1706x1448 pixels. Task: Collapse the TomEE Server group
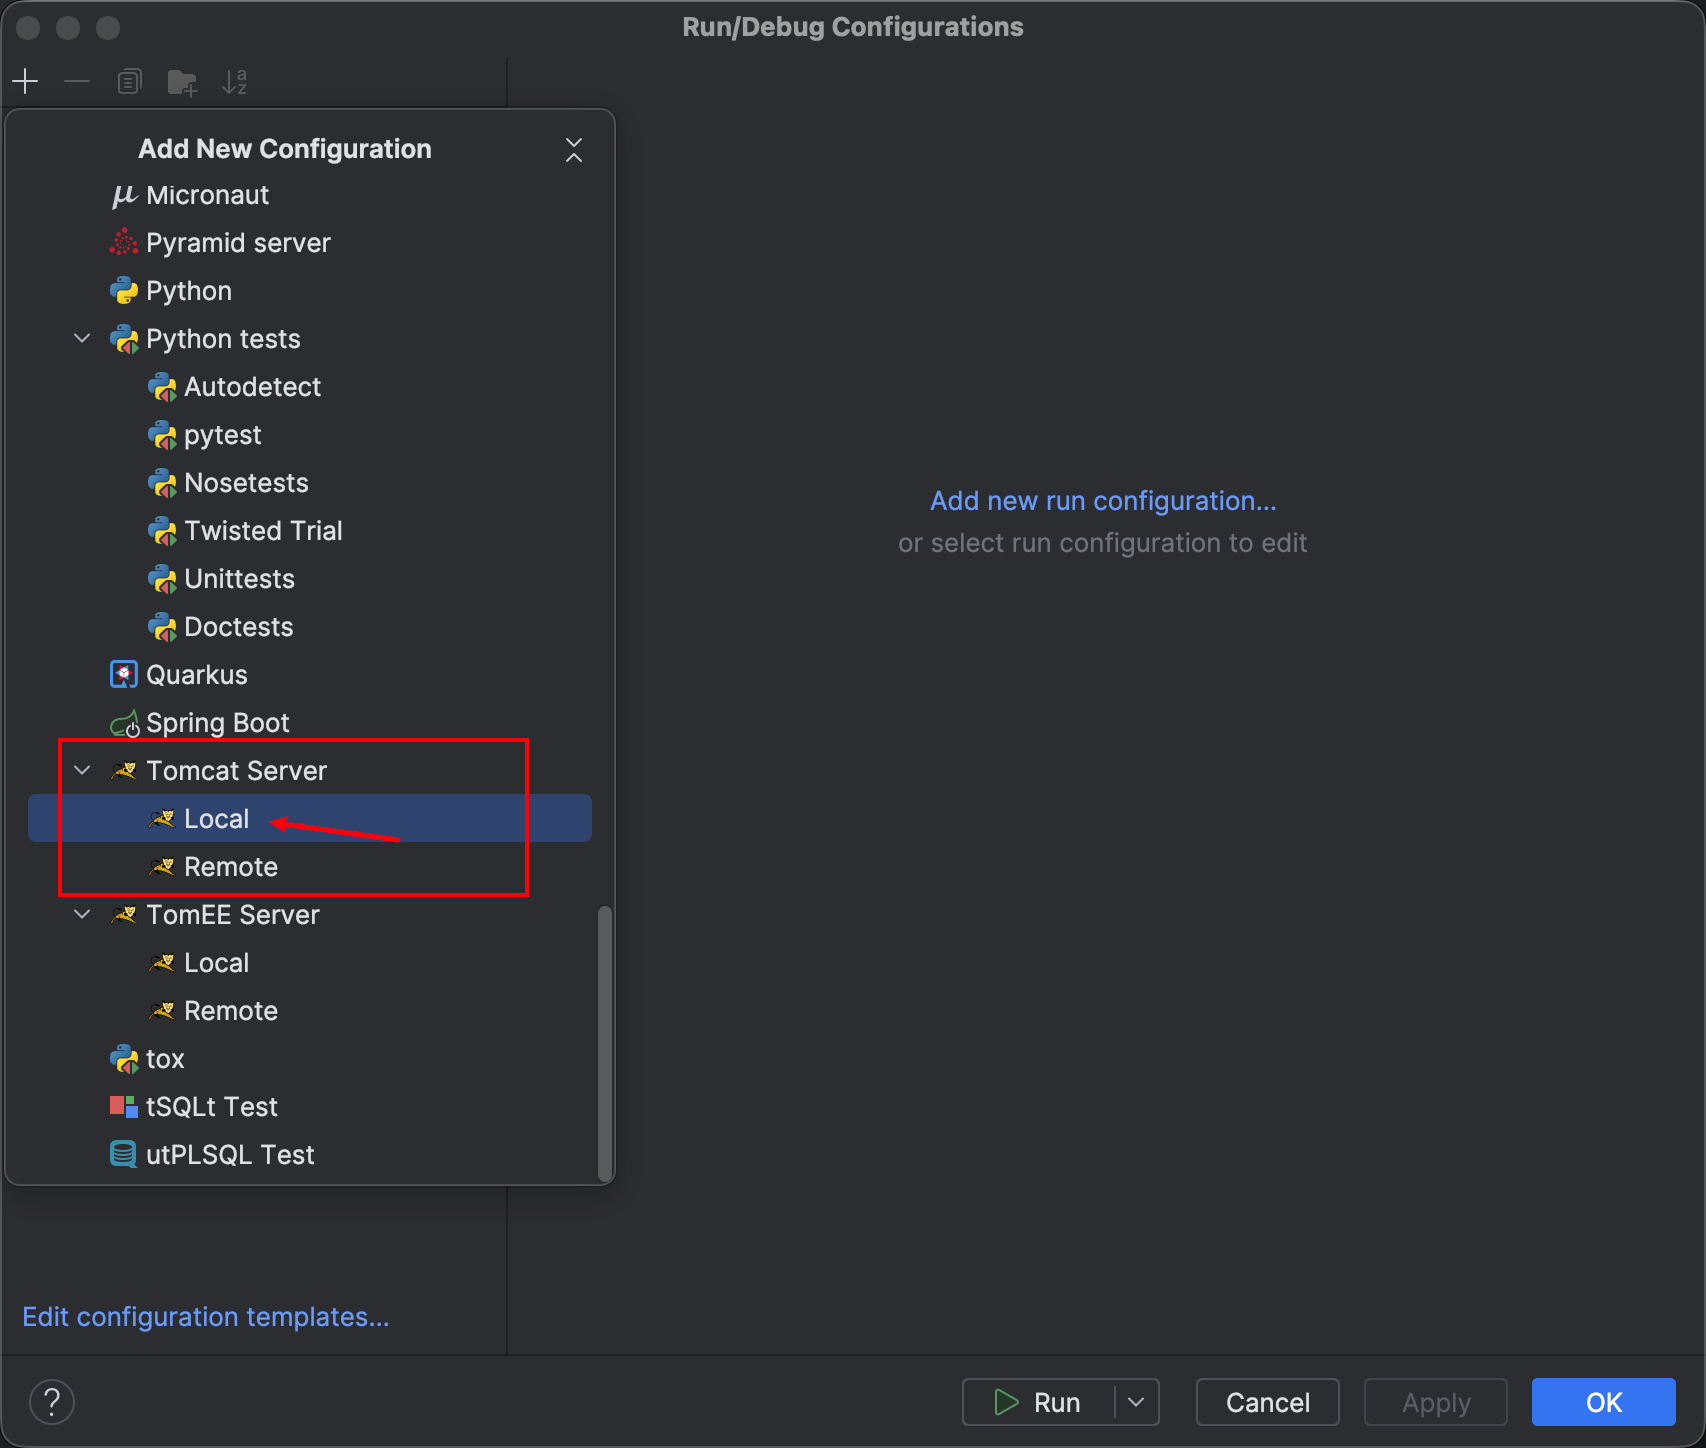tap(83, 915)
